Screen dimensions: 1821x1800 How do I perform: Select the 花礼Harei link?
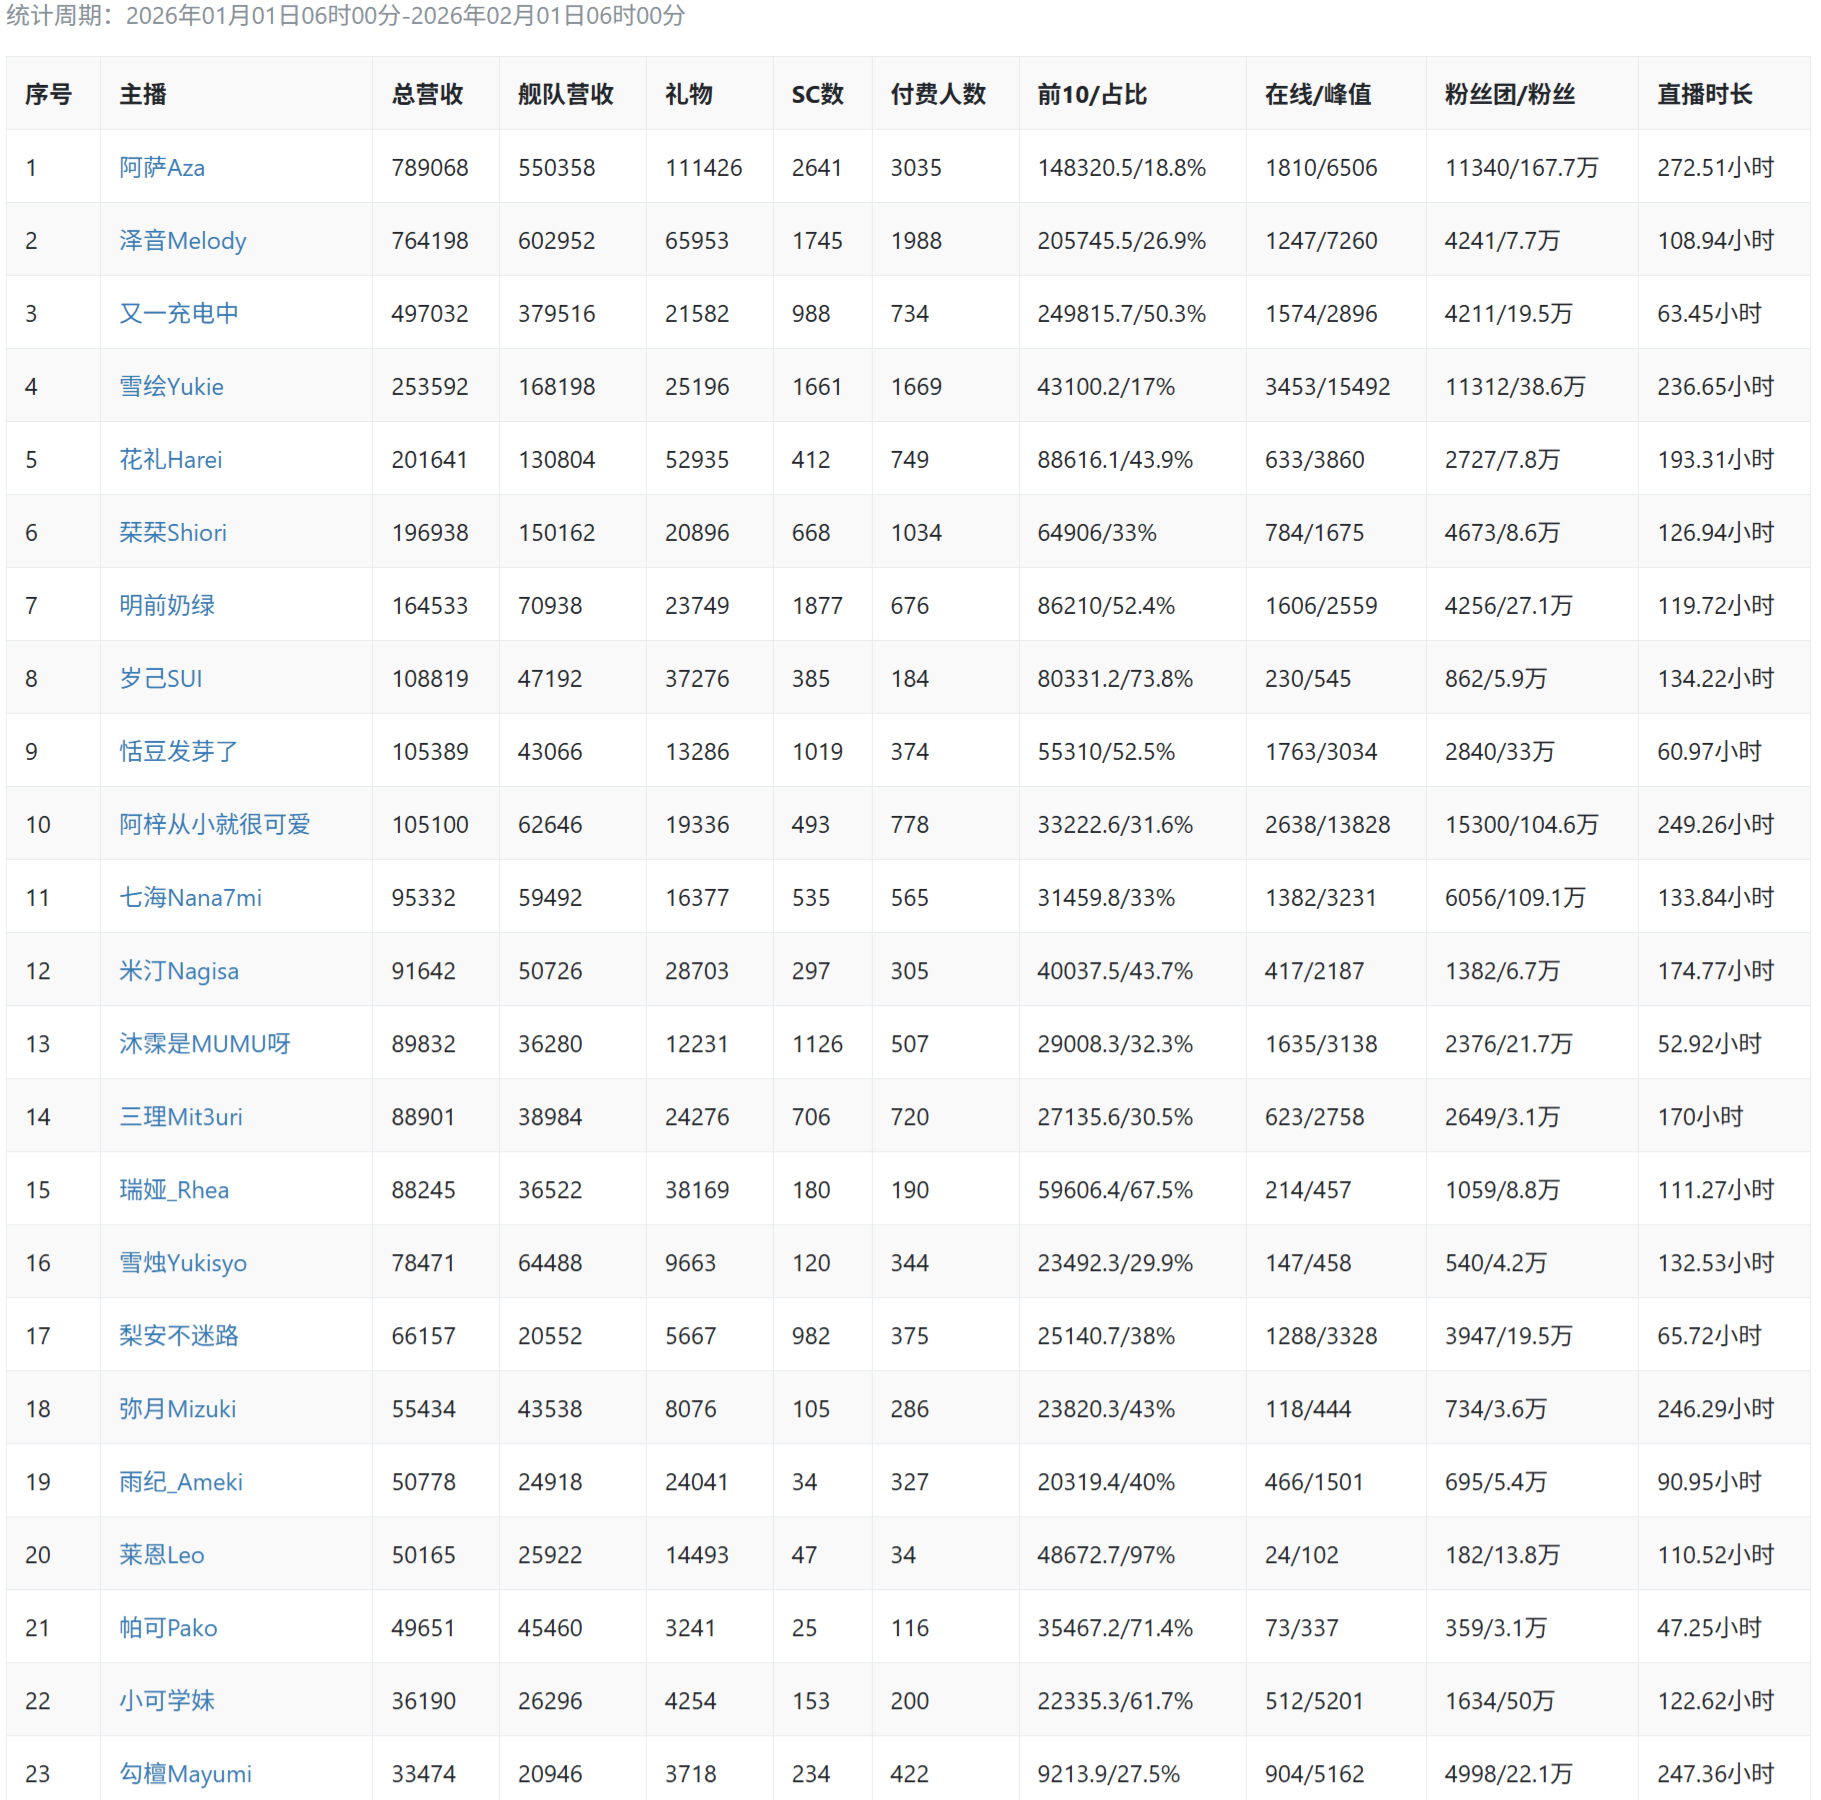click(x=170, y=460)
